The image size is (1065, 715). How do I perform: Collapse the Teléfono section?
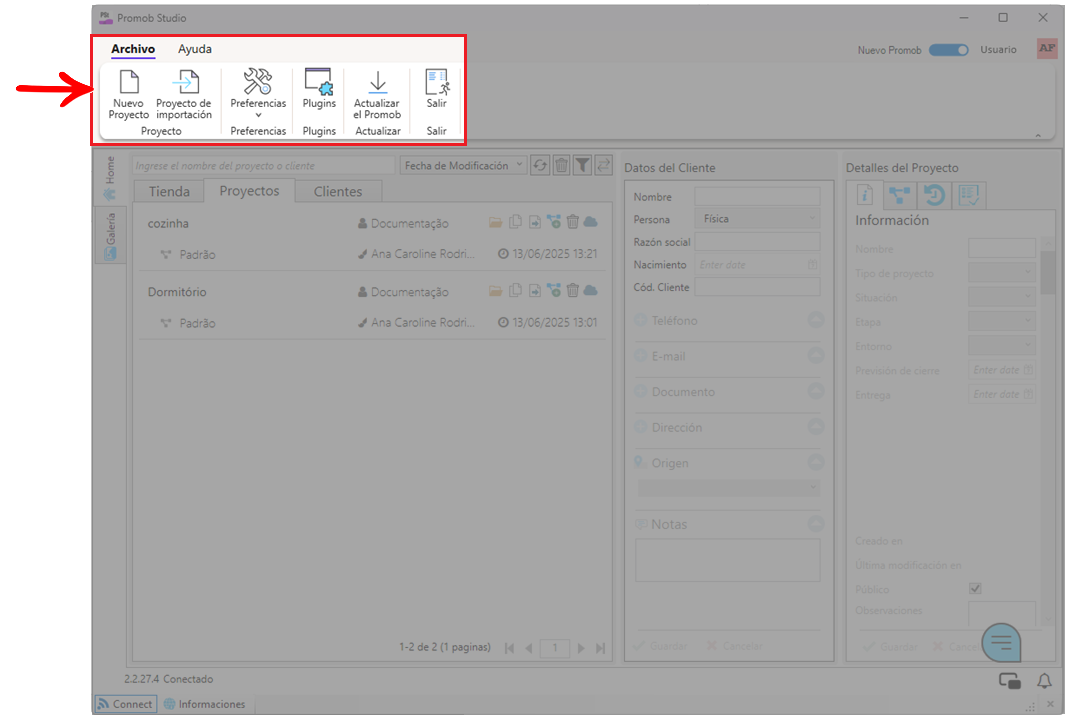(815, 320)
